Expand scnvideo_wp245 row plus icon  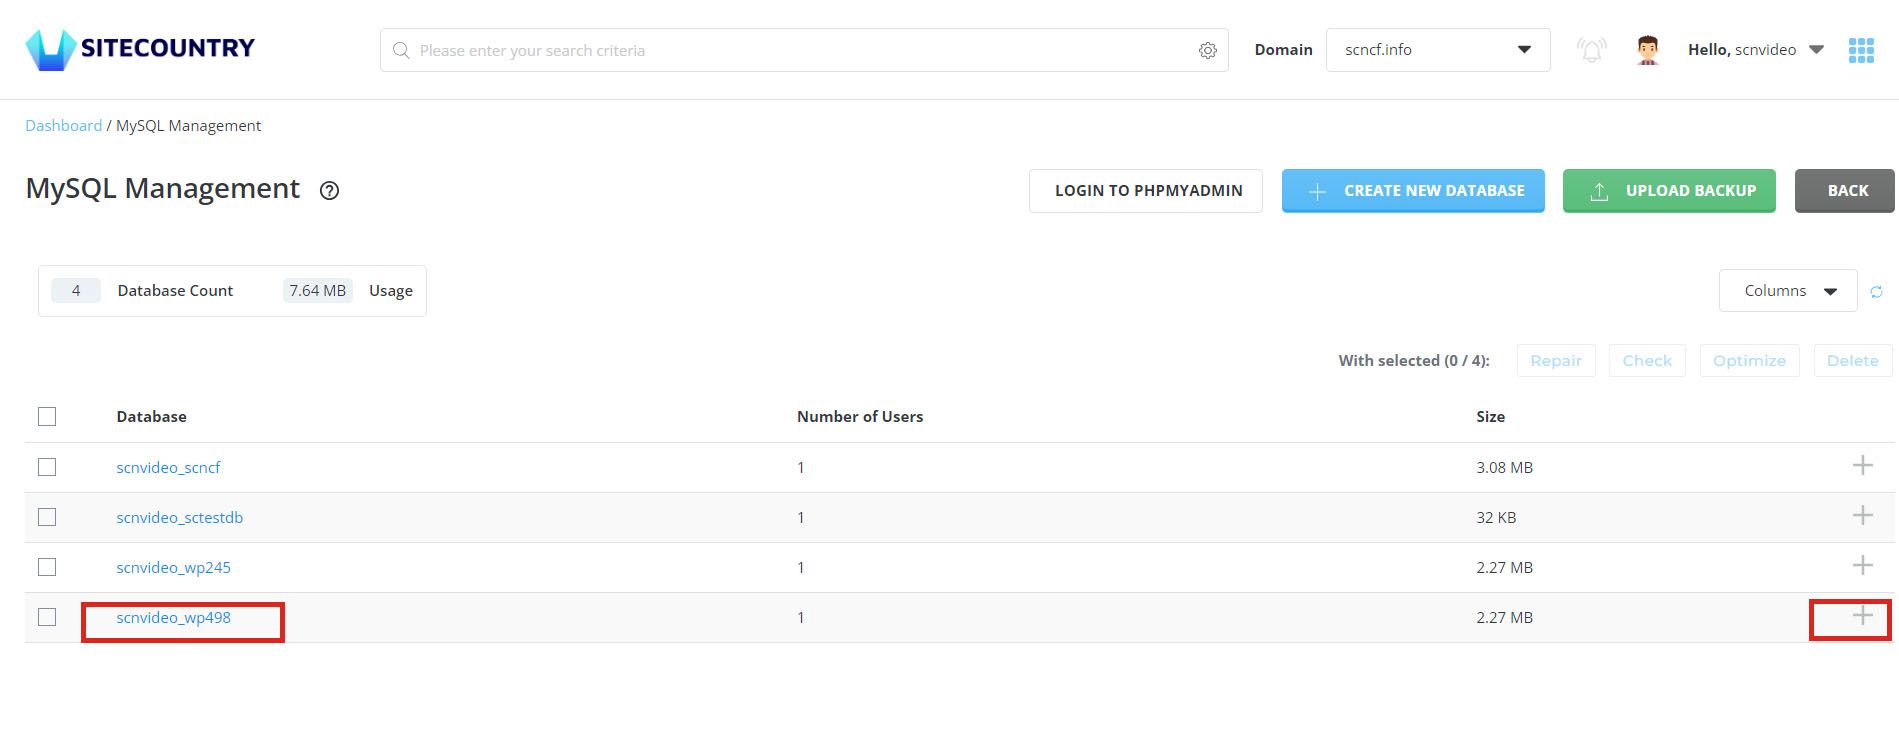(x=1862, y=565)
